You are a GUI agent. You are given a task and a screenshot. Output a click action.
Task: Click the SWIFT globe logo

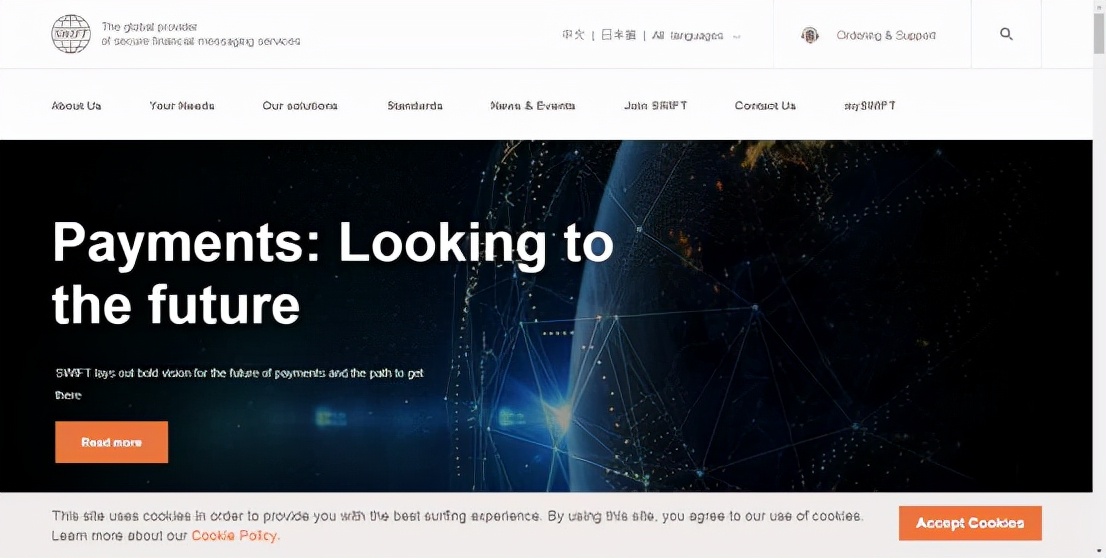(x=71, y=34)
